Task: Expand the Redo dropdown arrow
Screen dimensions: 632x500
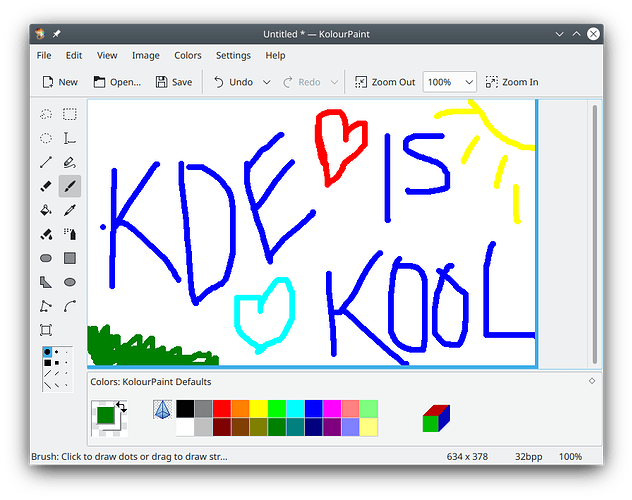Action: pyautogui.click(x=334, y=82)
